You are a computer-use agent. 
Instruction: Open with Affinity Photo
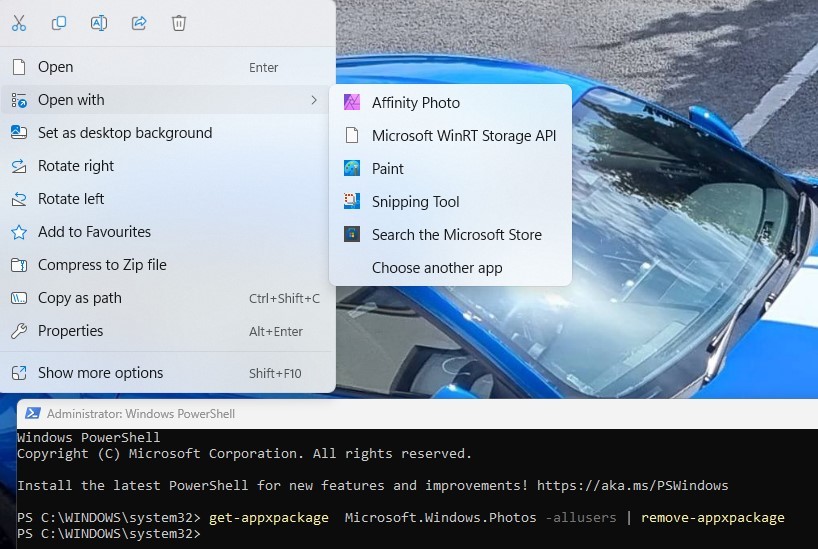pyautogui.click(x=450, y=102)
